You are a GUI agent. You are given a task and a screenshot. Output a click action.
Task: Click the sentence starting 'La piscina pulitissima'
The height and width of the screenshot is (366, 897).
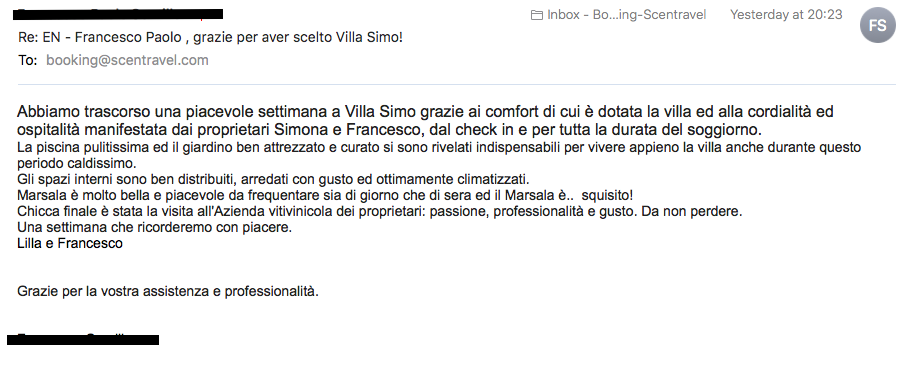tap(439, 148)
